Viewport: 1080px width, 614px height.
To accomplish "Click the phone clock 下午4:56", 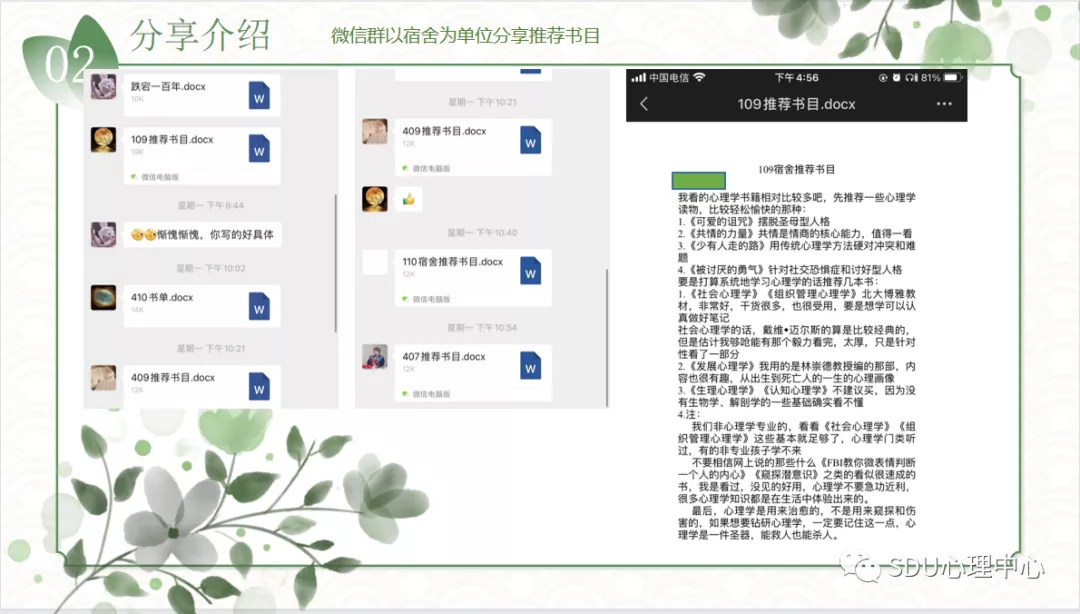I will [x=797, y=78].
